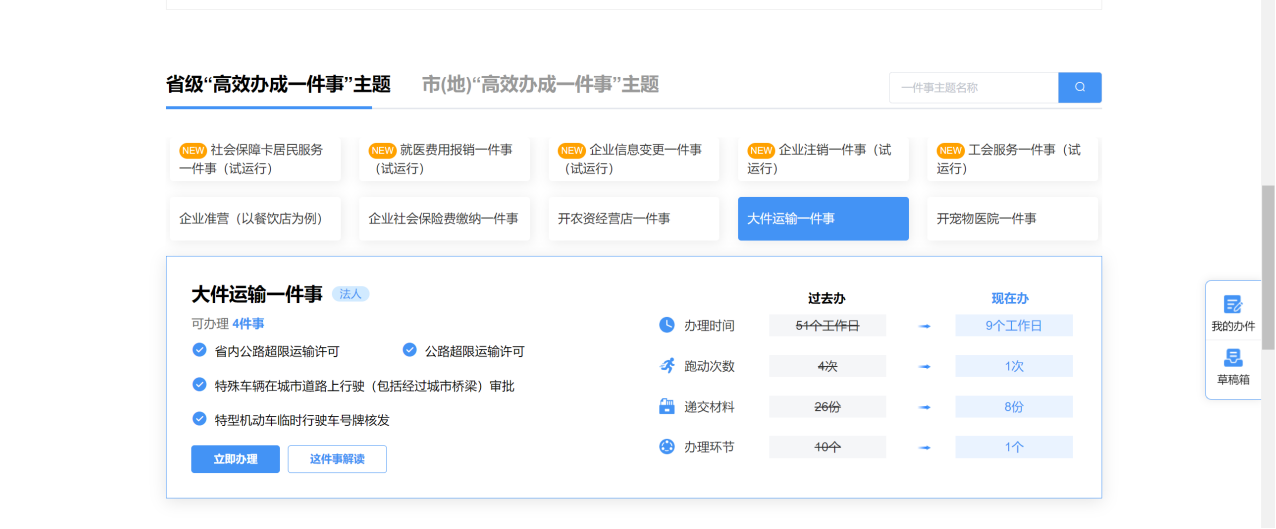Viewport: 1276px width, 529px height.
Task: Click NEW badge on 就医费用报销 card
Action: click(383, 150)
